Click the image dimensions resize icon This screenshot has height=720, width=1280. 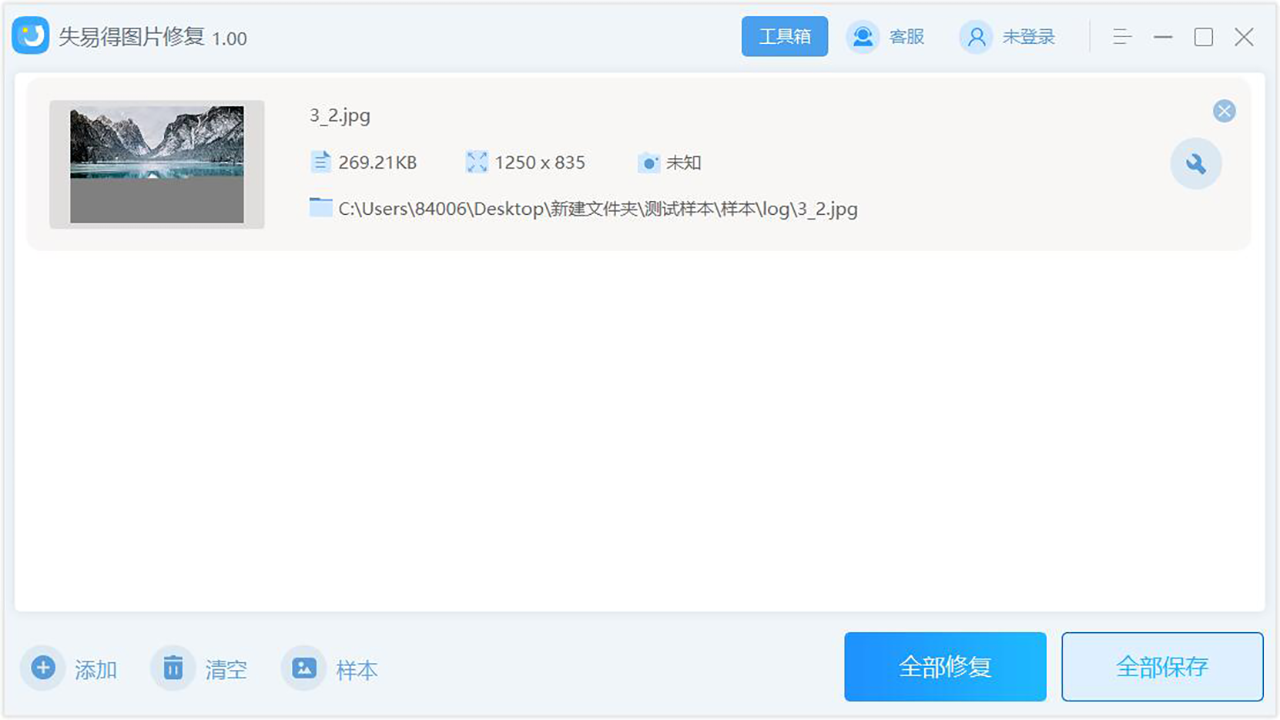[479, 161]
